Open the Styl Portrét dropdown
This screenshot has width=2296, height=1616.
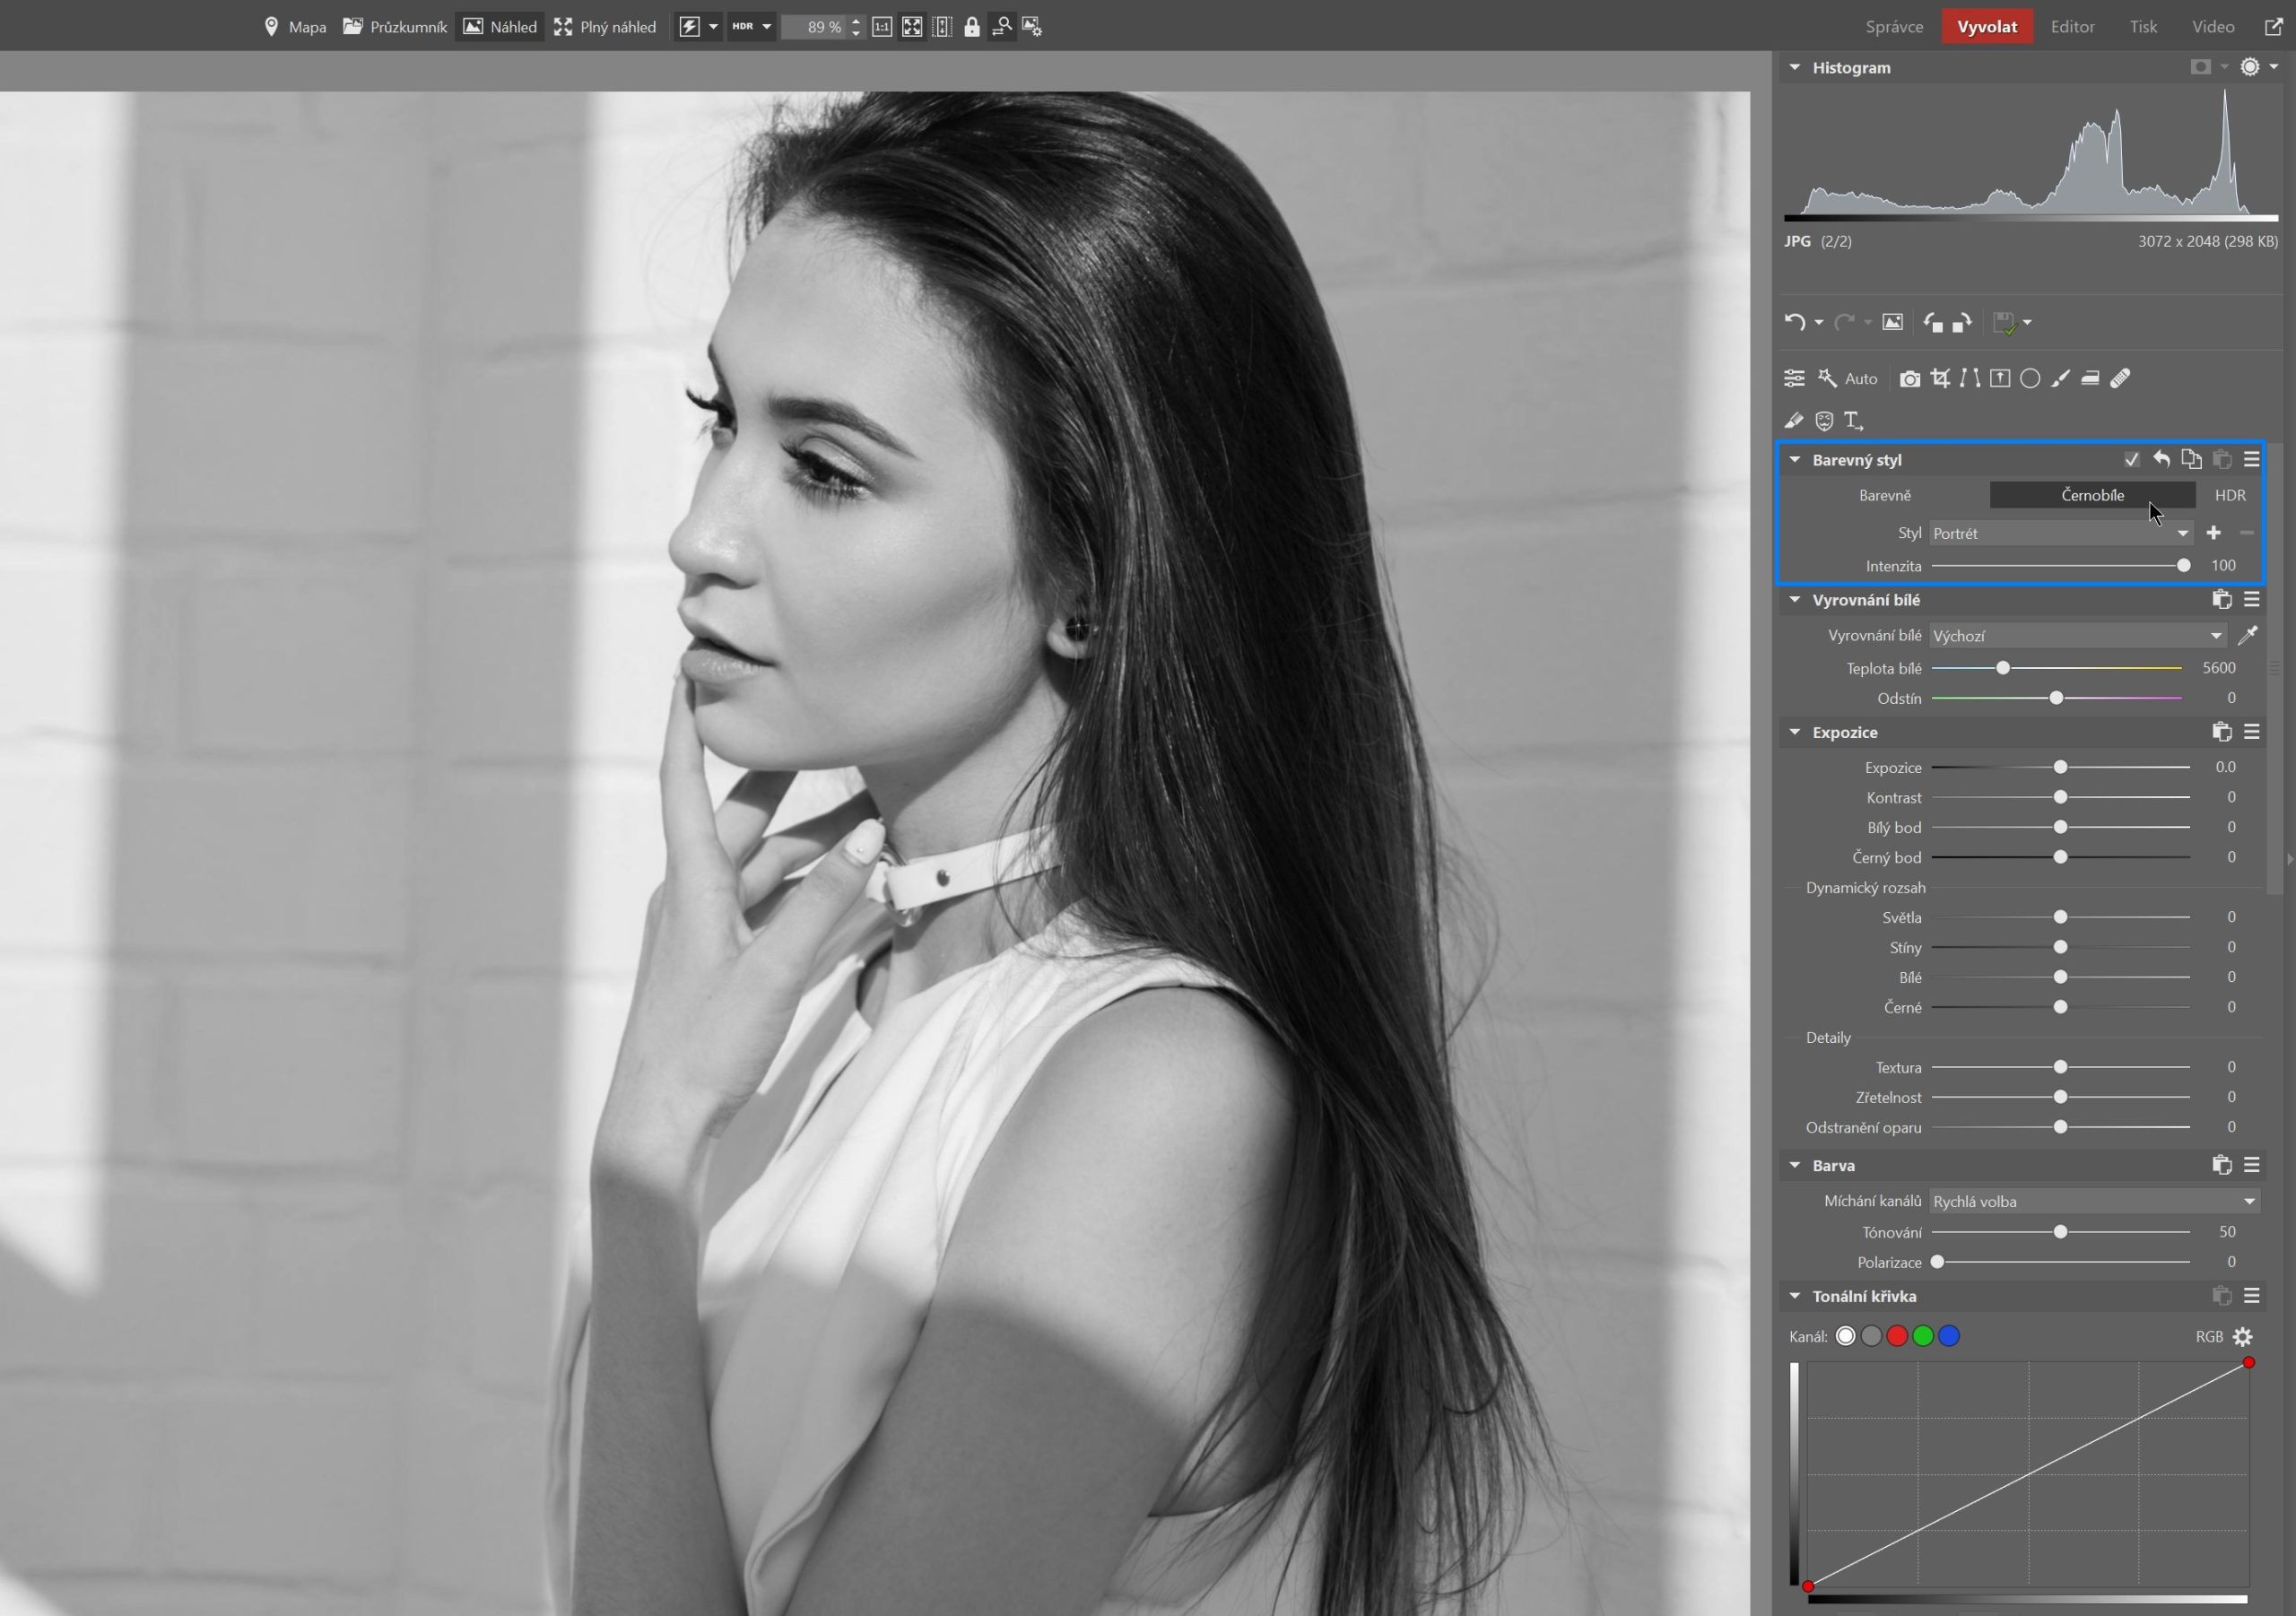[x=2060, y=533]
